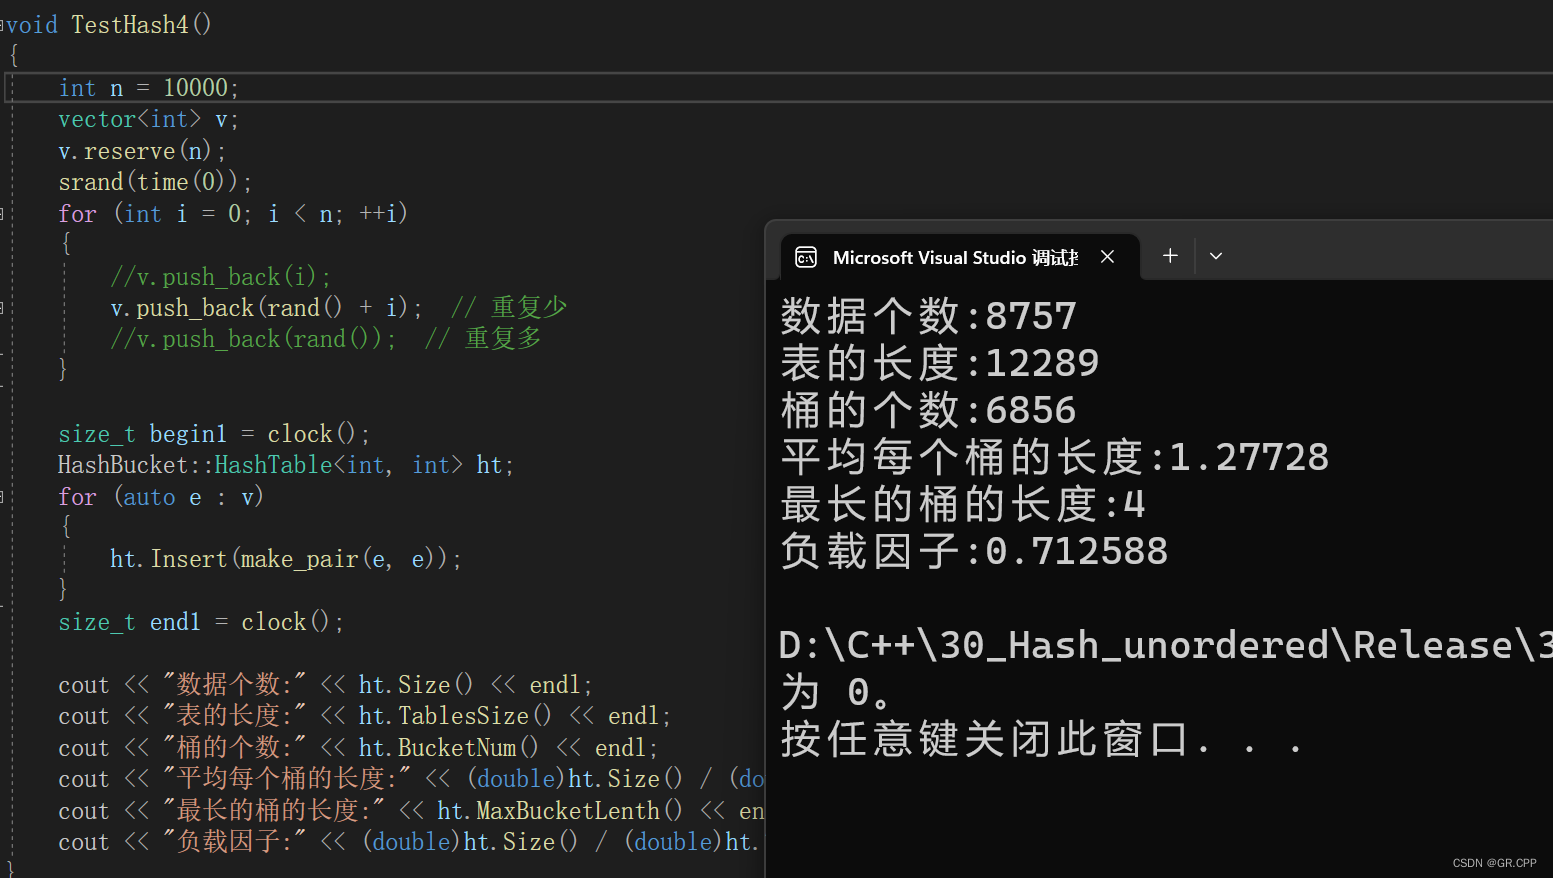Click the '按任意键关闭此窗口. . .' prompt
This screenshot has height=878, width=1553.
pyautogui.click(x=1043, y=739)
